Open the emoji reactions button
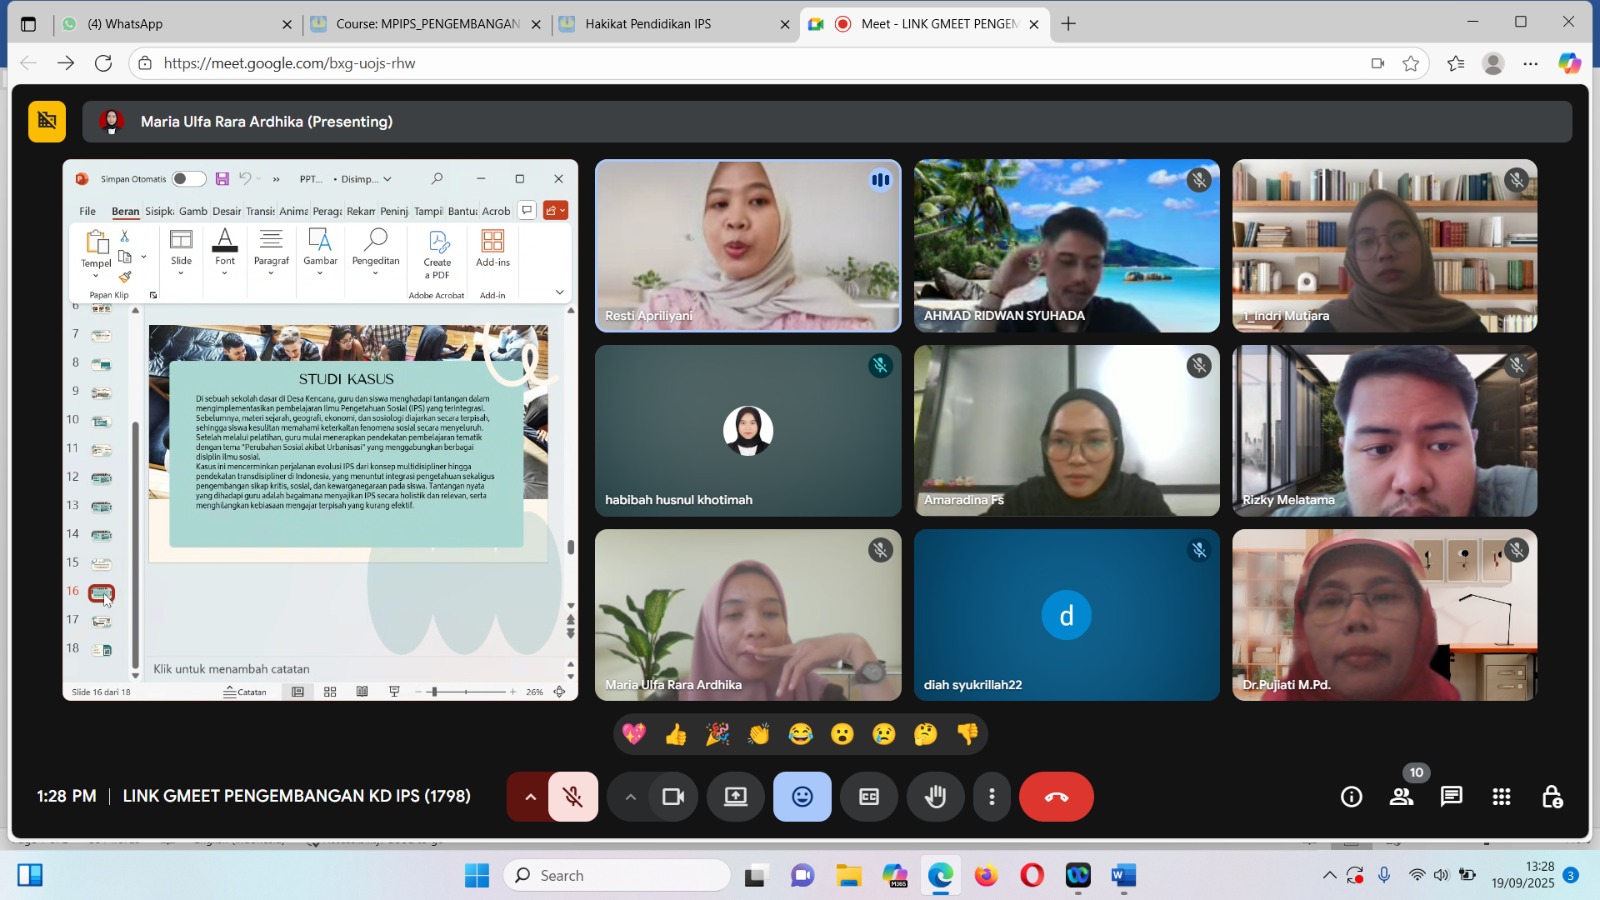This screenshot has width=1600, height=900. point(802,797)
